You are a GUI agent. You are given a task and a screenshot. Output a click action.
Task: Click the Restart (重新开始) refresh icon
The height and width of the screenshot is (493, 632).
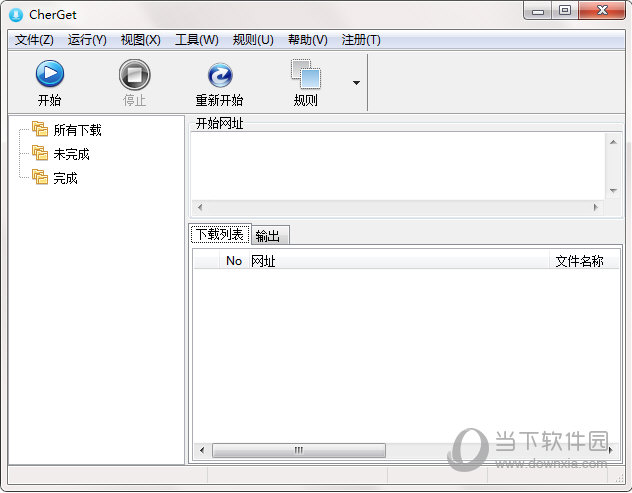pyautogui.click(x=220, y=75)
